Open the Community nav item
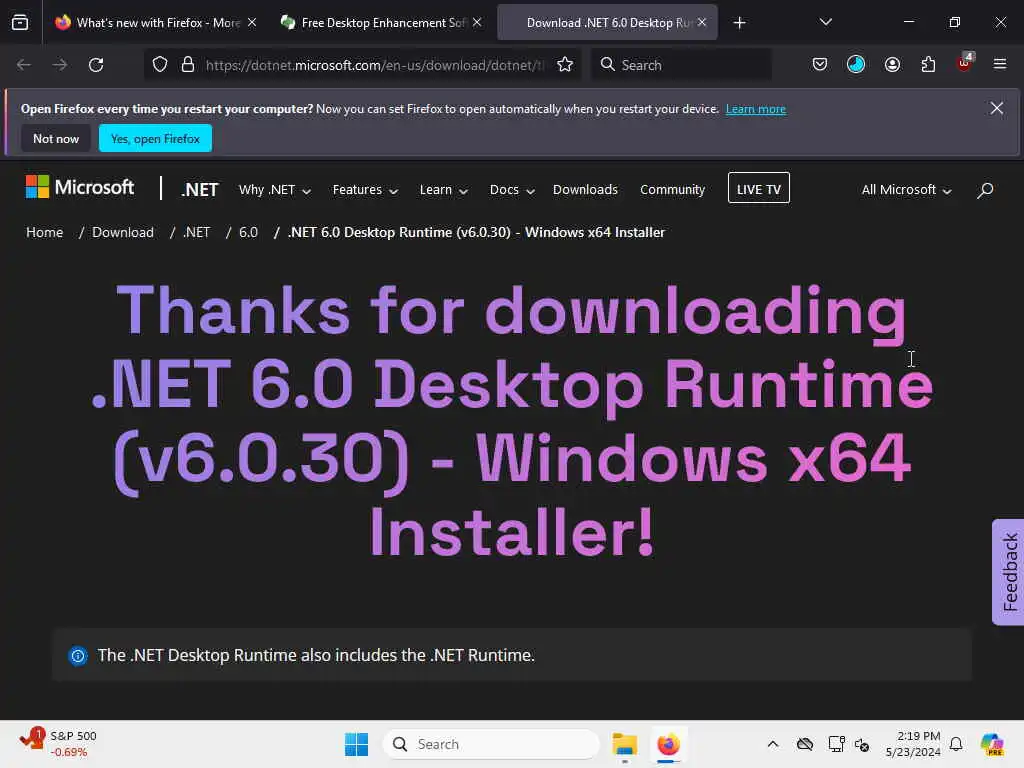1024x768 pixels. tap(673, 189)
